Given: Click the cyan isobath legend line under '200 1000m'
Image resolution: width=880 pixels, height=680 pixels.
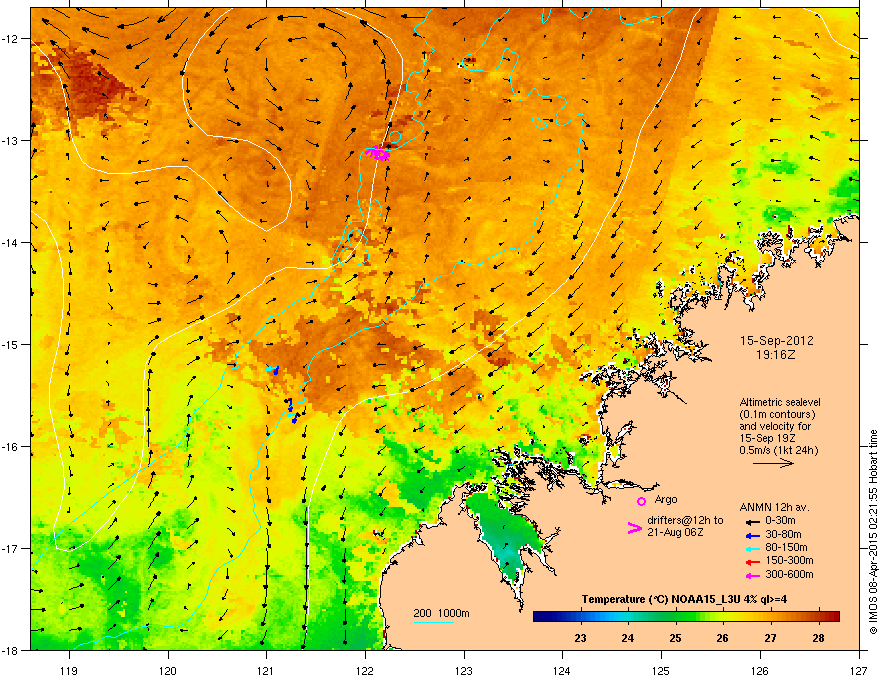Looking at the screenshot, I should [x=434, y=623].
